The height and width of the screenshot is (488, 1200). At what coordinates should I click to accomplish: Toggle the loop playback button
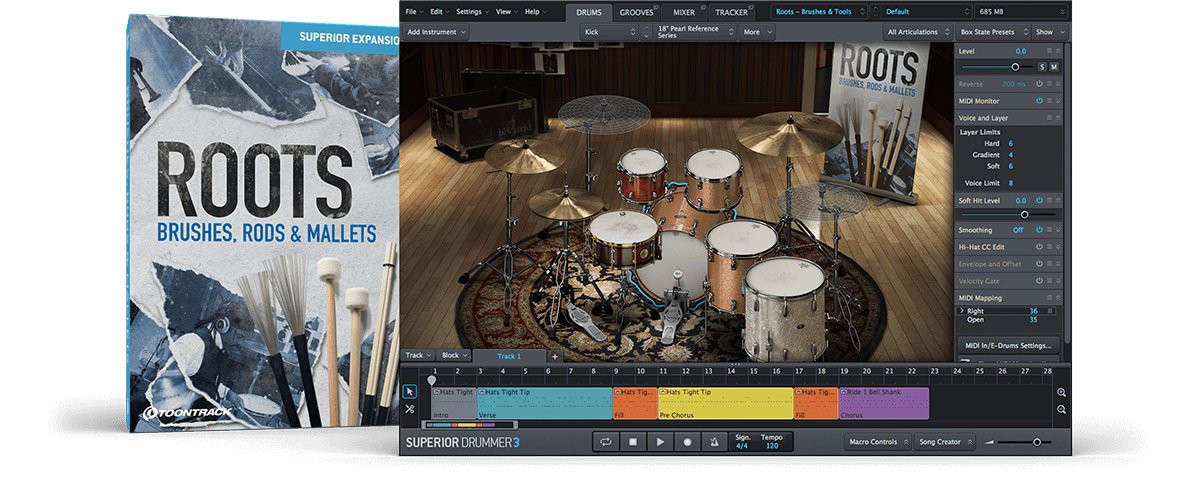pos(605,441)
